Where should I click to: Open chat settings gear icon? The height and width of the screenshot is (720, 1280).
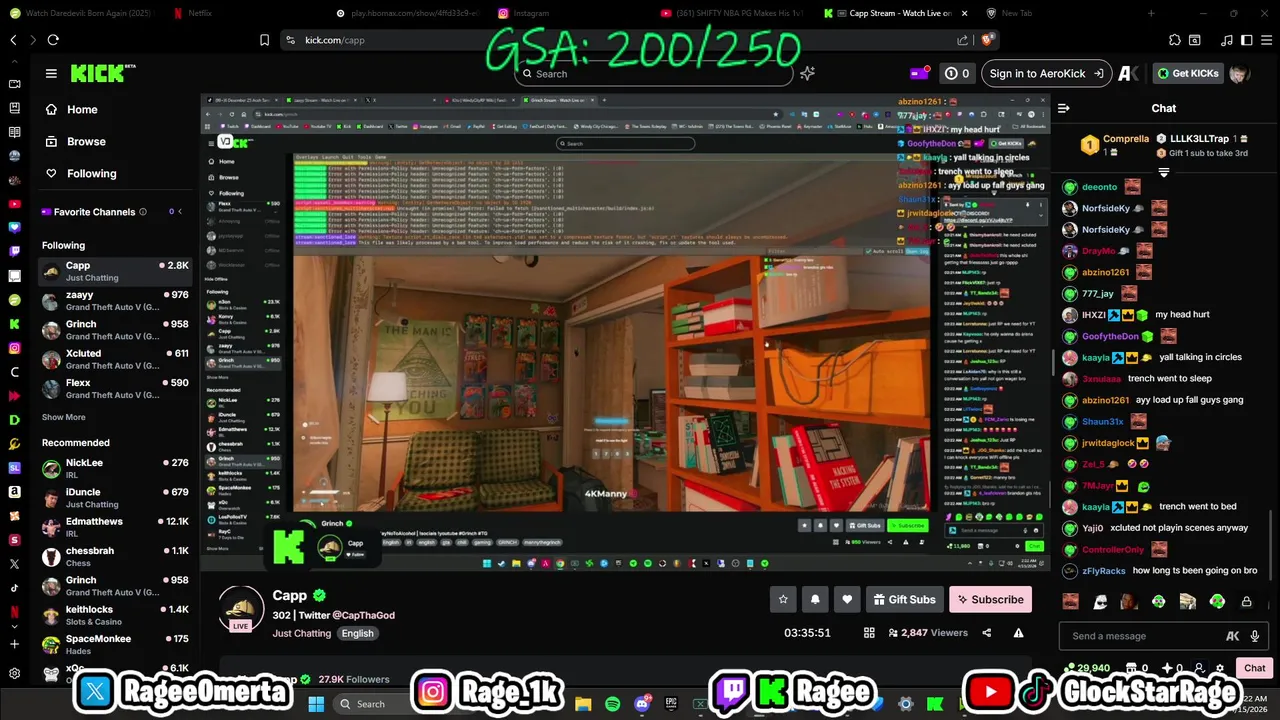click(1219, 668)
